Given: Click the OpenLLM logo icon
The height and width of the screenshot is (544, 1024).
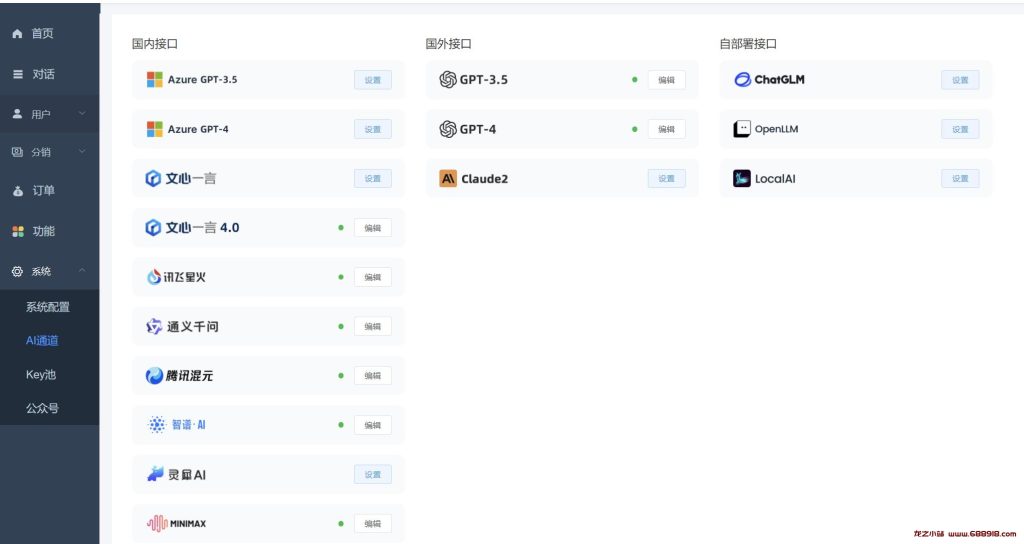Looking at the screenshot, I should coord(742,129).
